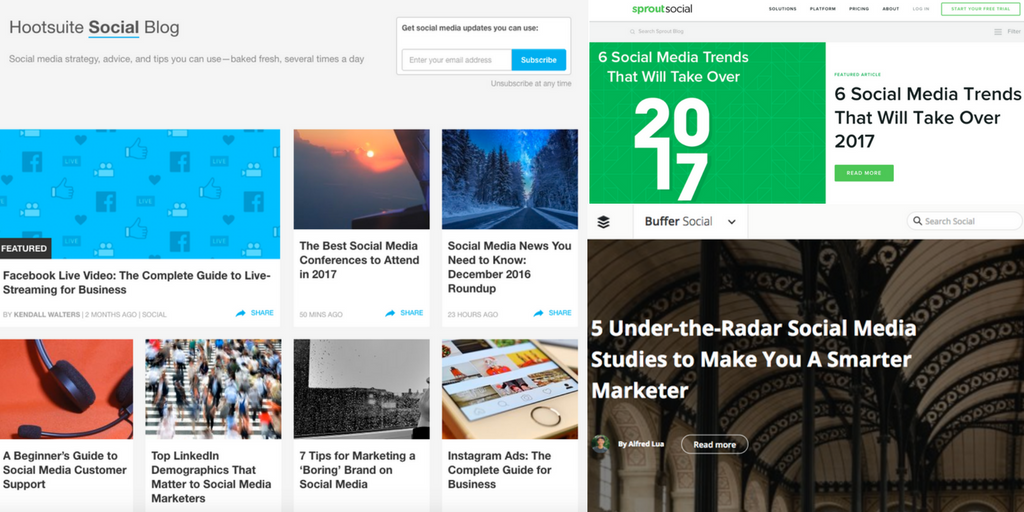Screen dimensions: 1024x512
Task: Open Pricing page on Sprout Social
Action: tap(859, 9)
